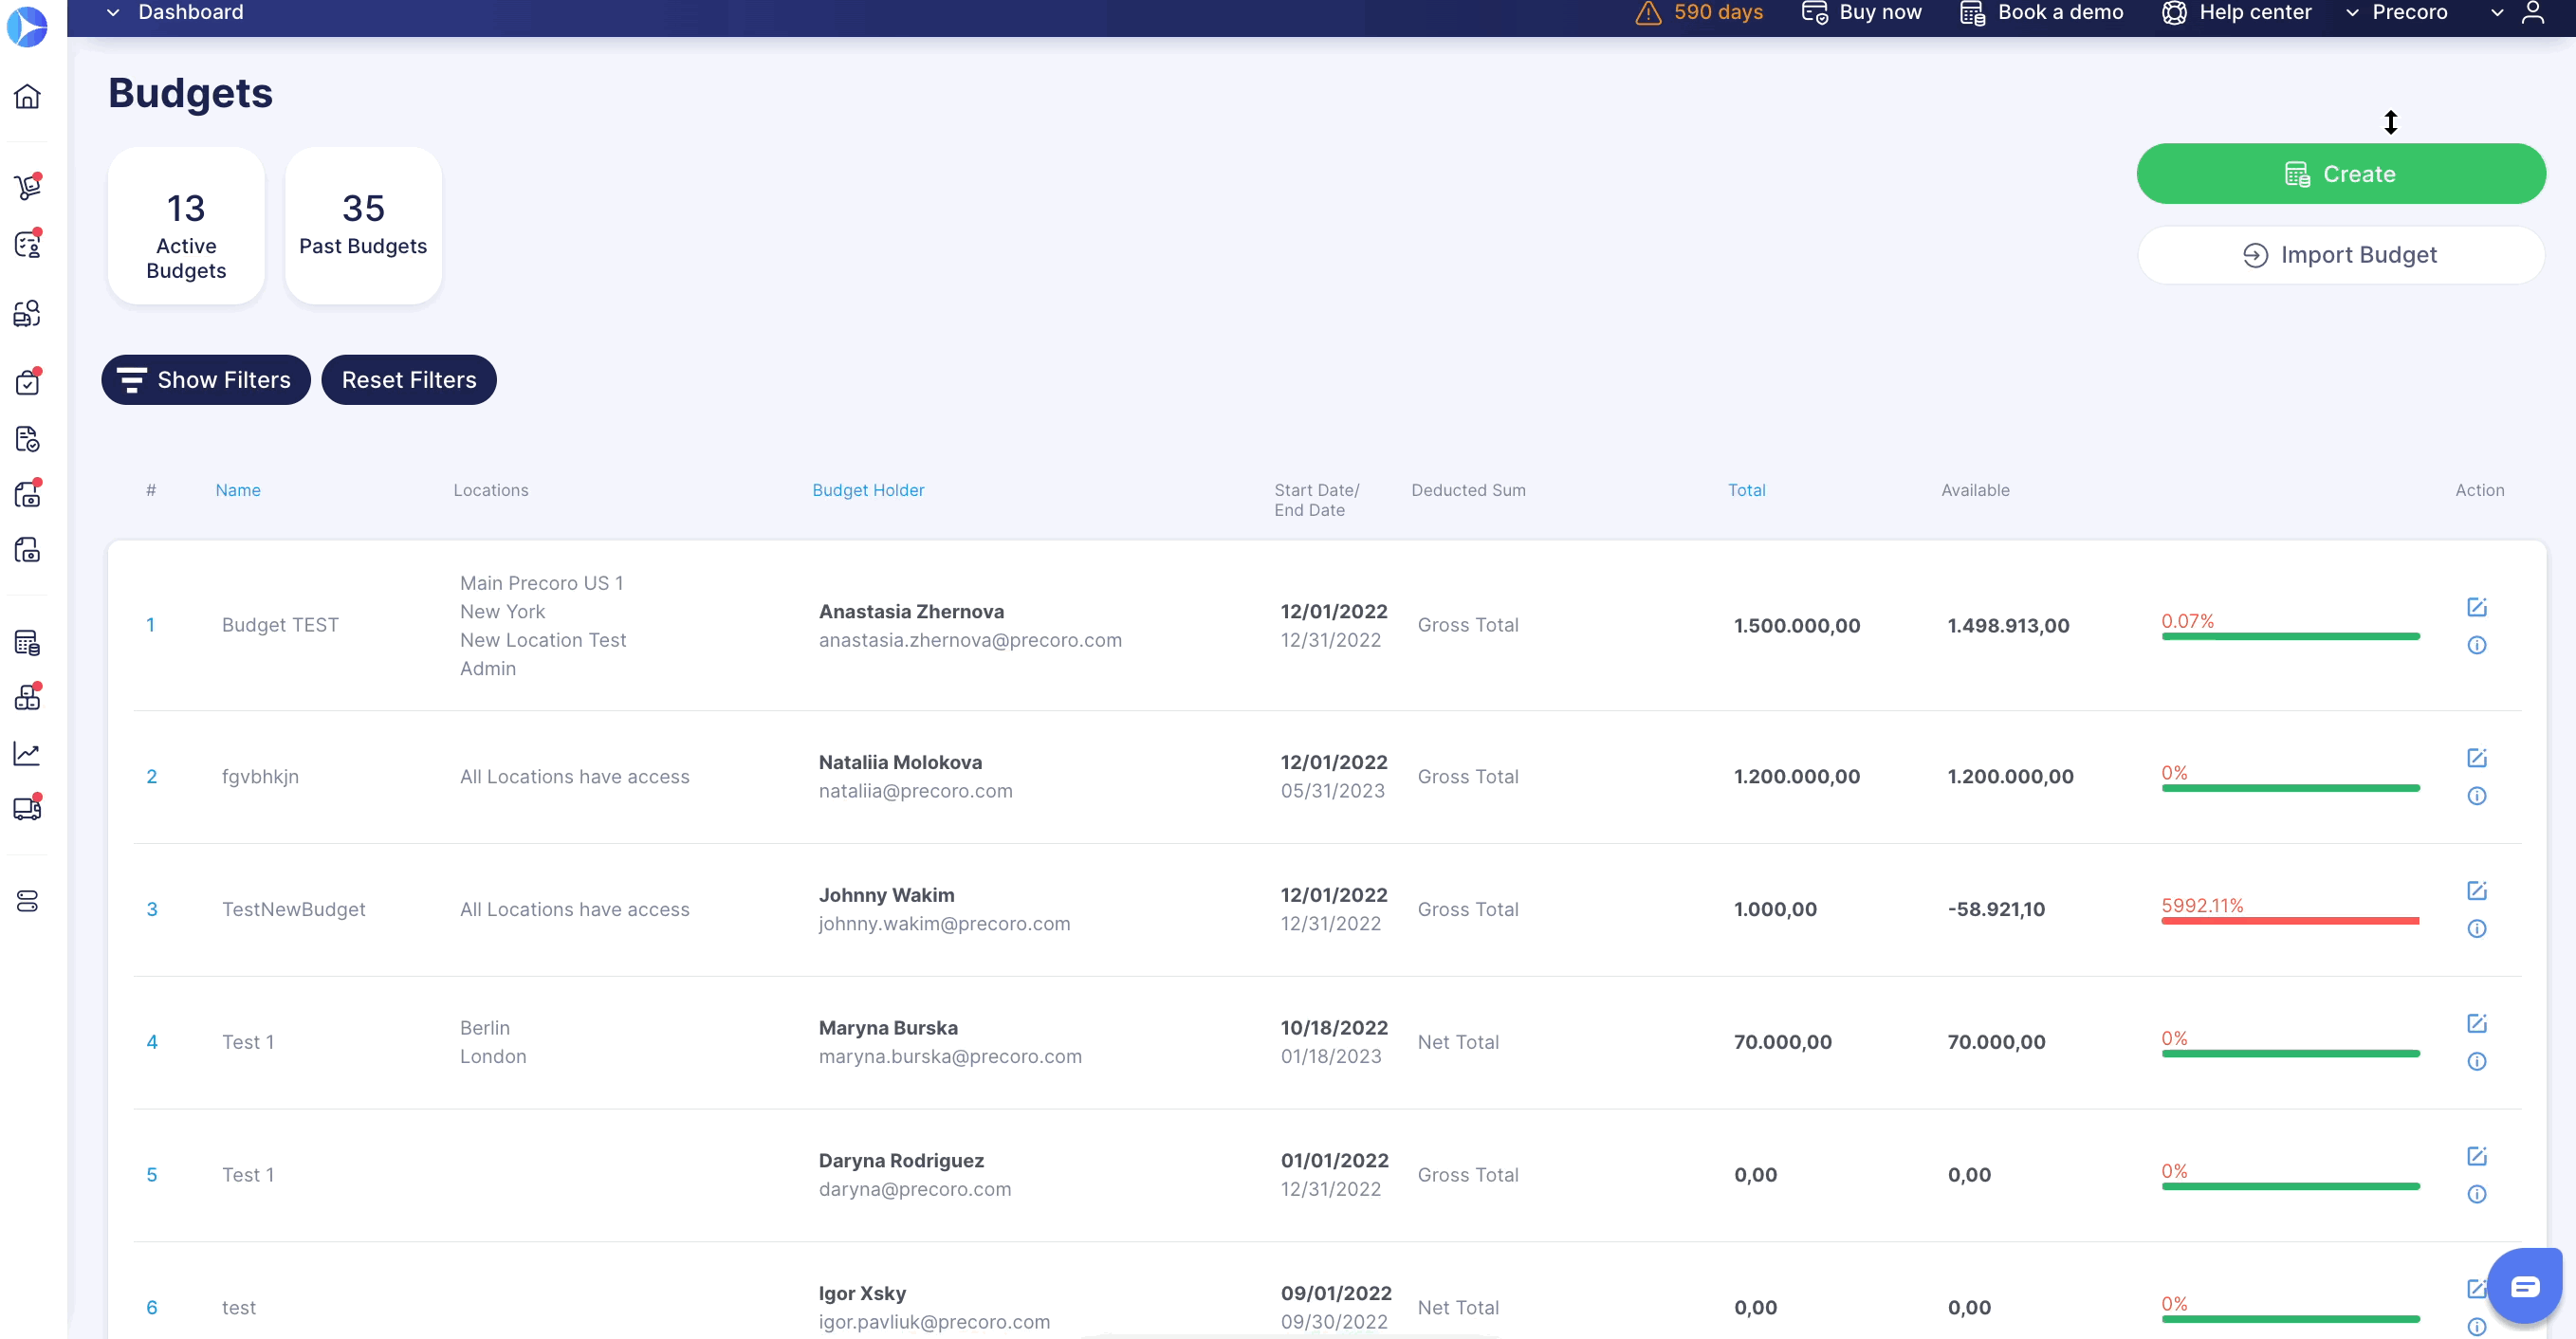The height and width of the screenshot is (1339, 2576).
Task: Edit Daryna Rodriguez's Test 1 budget
Action: point(2477,1157)
